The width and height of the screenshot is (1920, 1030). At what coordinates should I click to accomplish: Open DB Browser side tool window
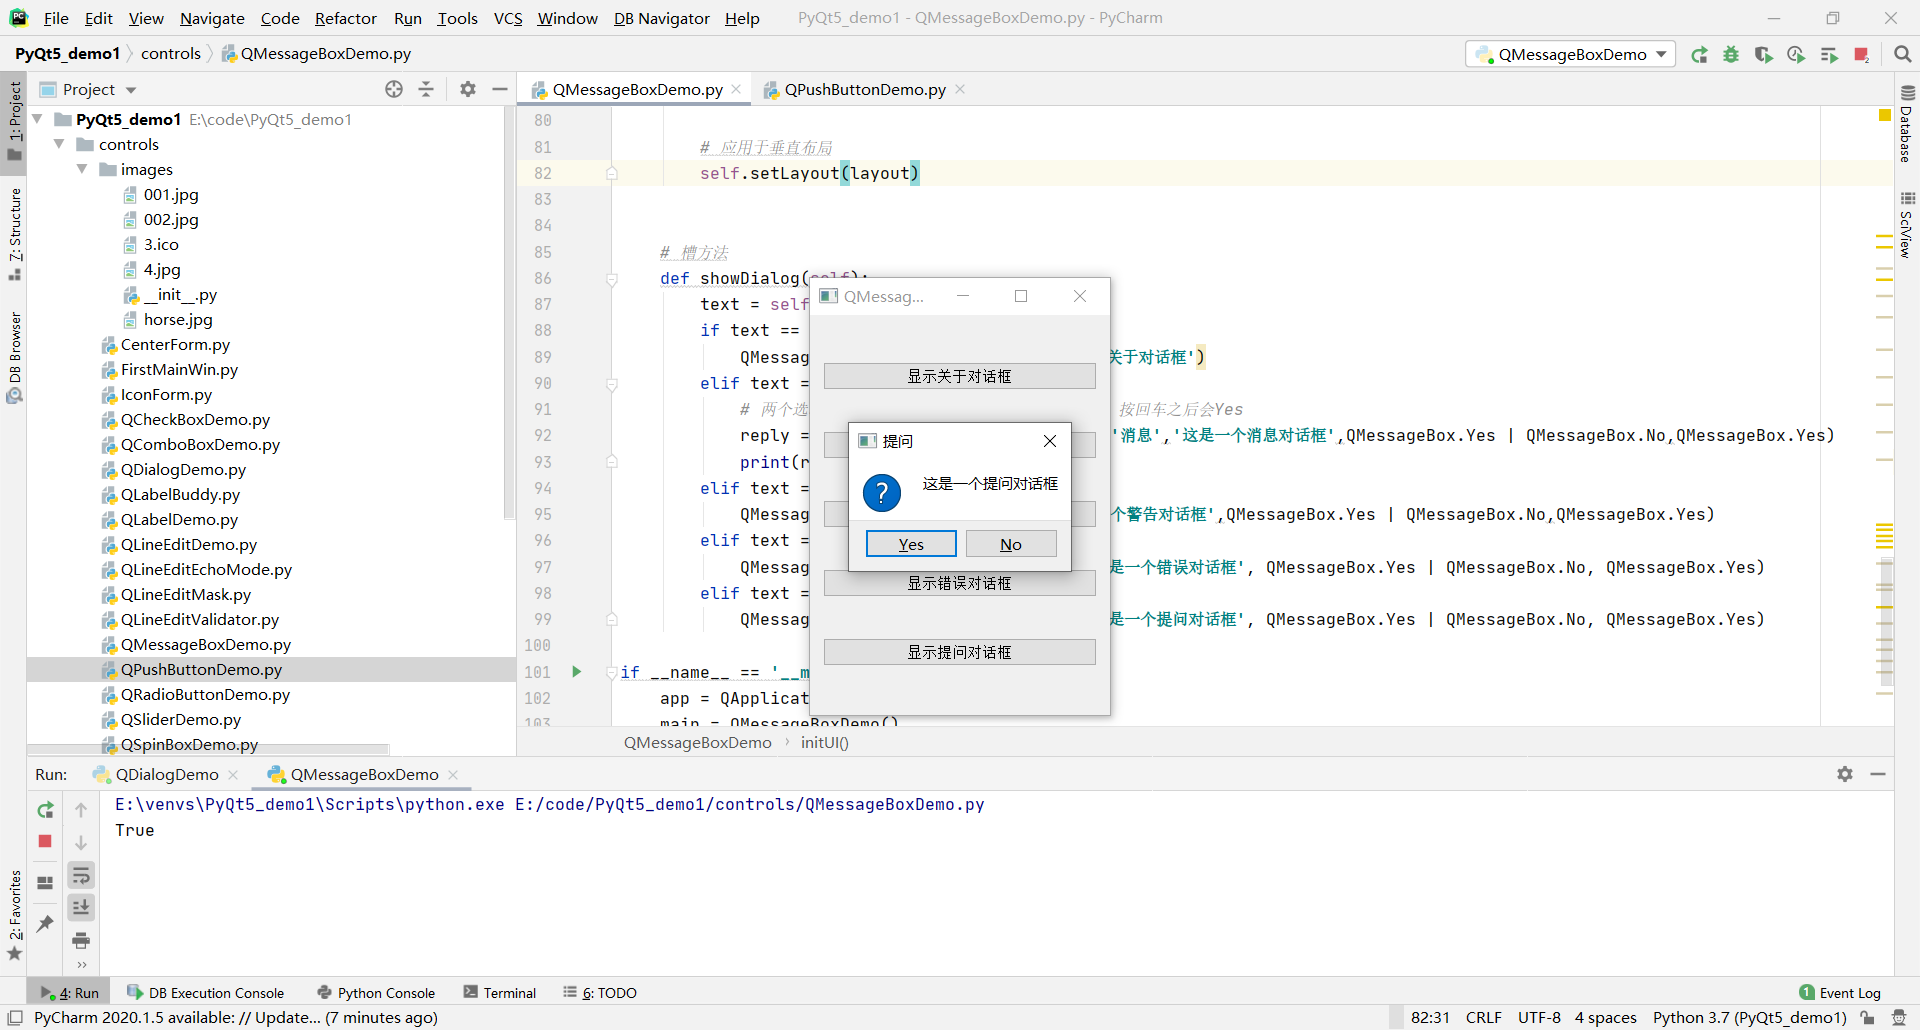pyautogui.click(x=14, y=357)
